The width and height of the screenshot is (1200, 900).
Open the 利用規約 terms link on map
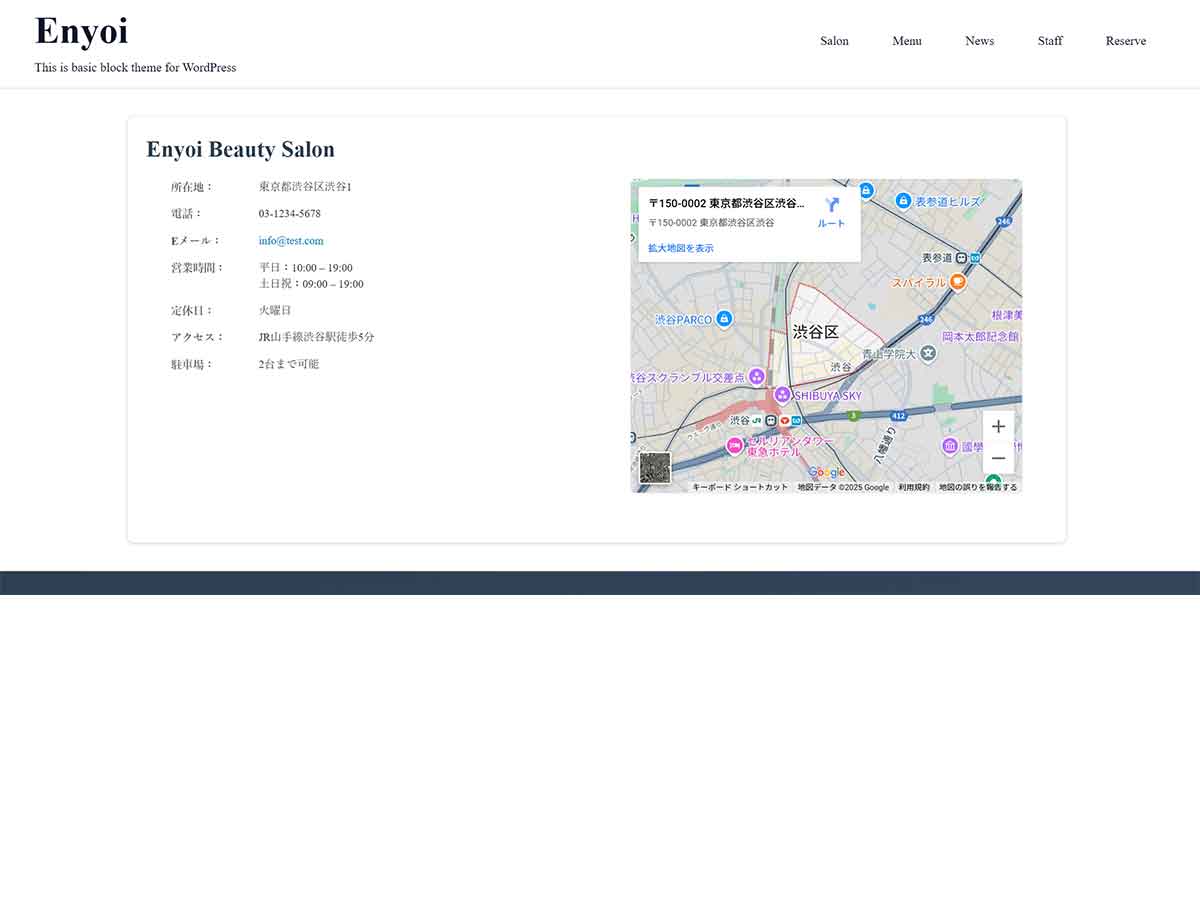click(913, 487)
